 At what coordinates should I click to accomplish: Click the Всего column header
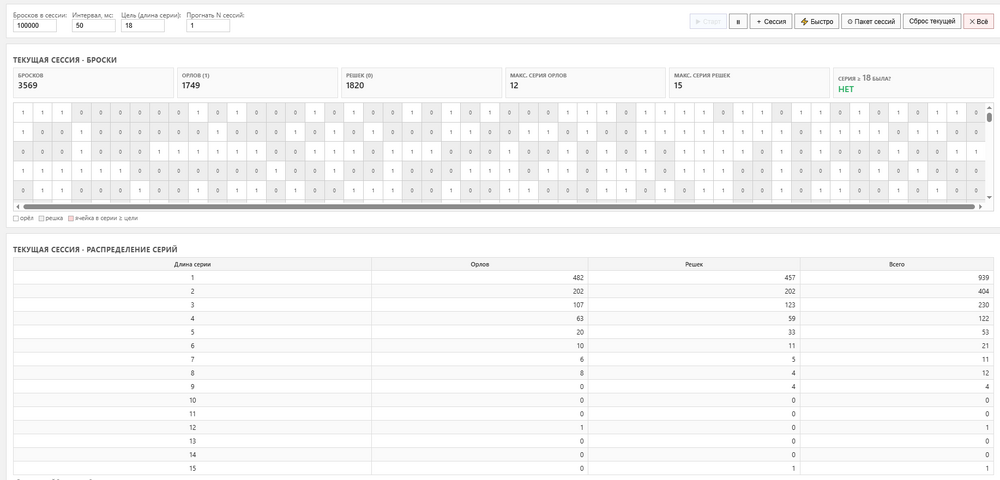(897, 265)
